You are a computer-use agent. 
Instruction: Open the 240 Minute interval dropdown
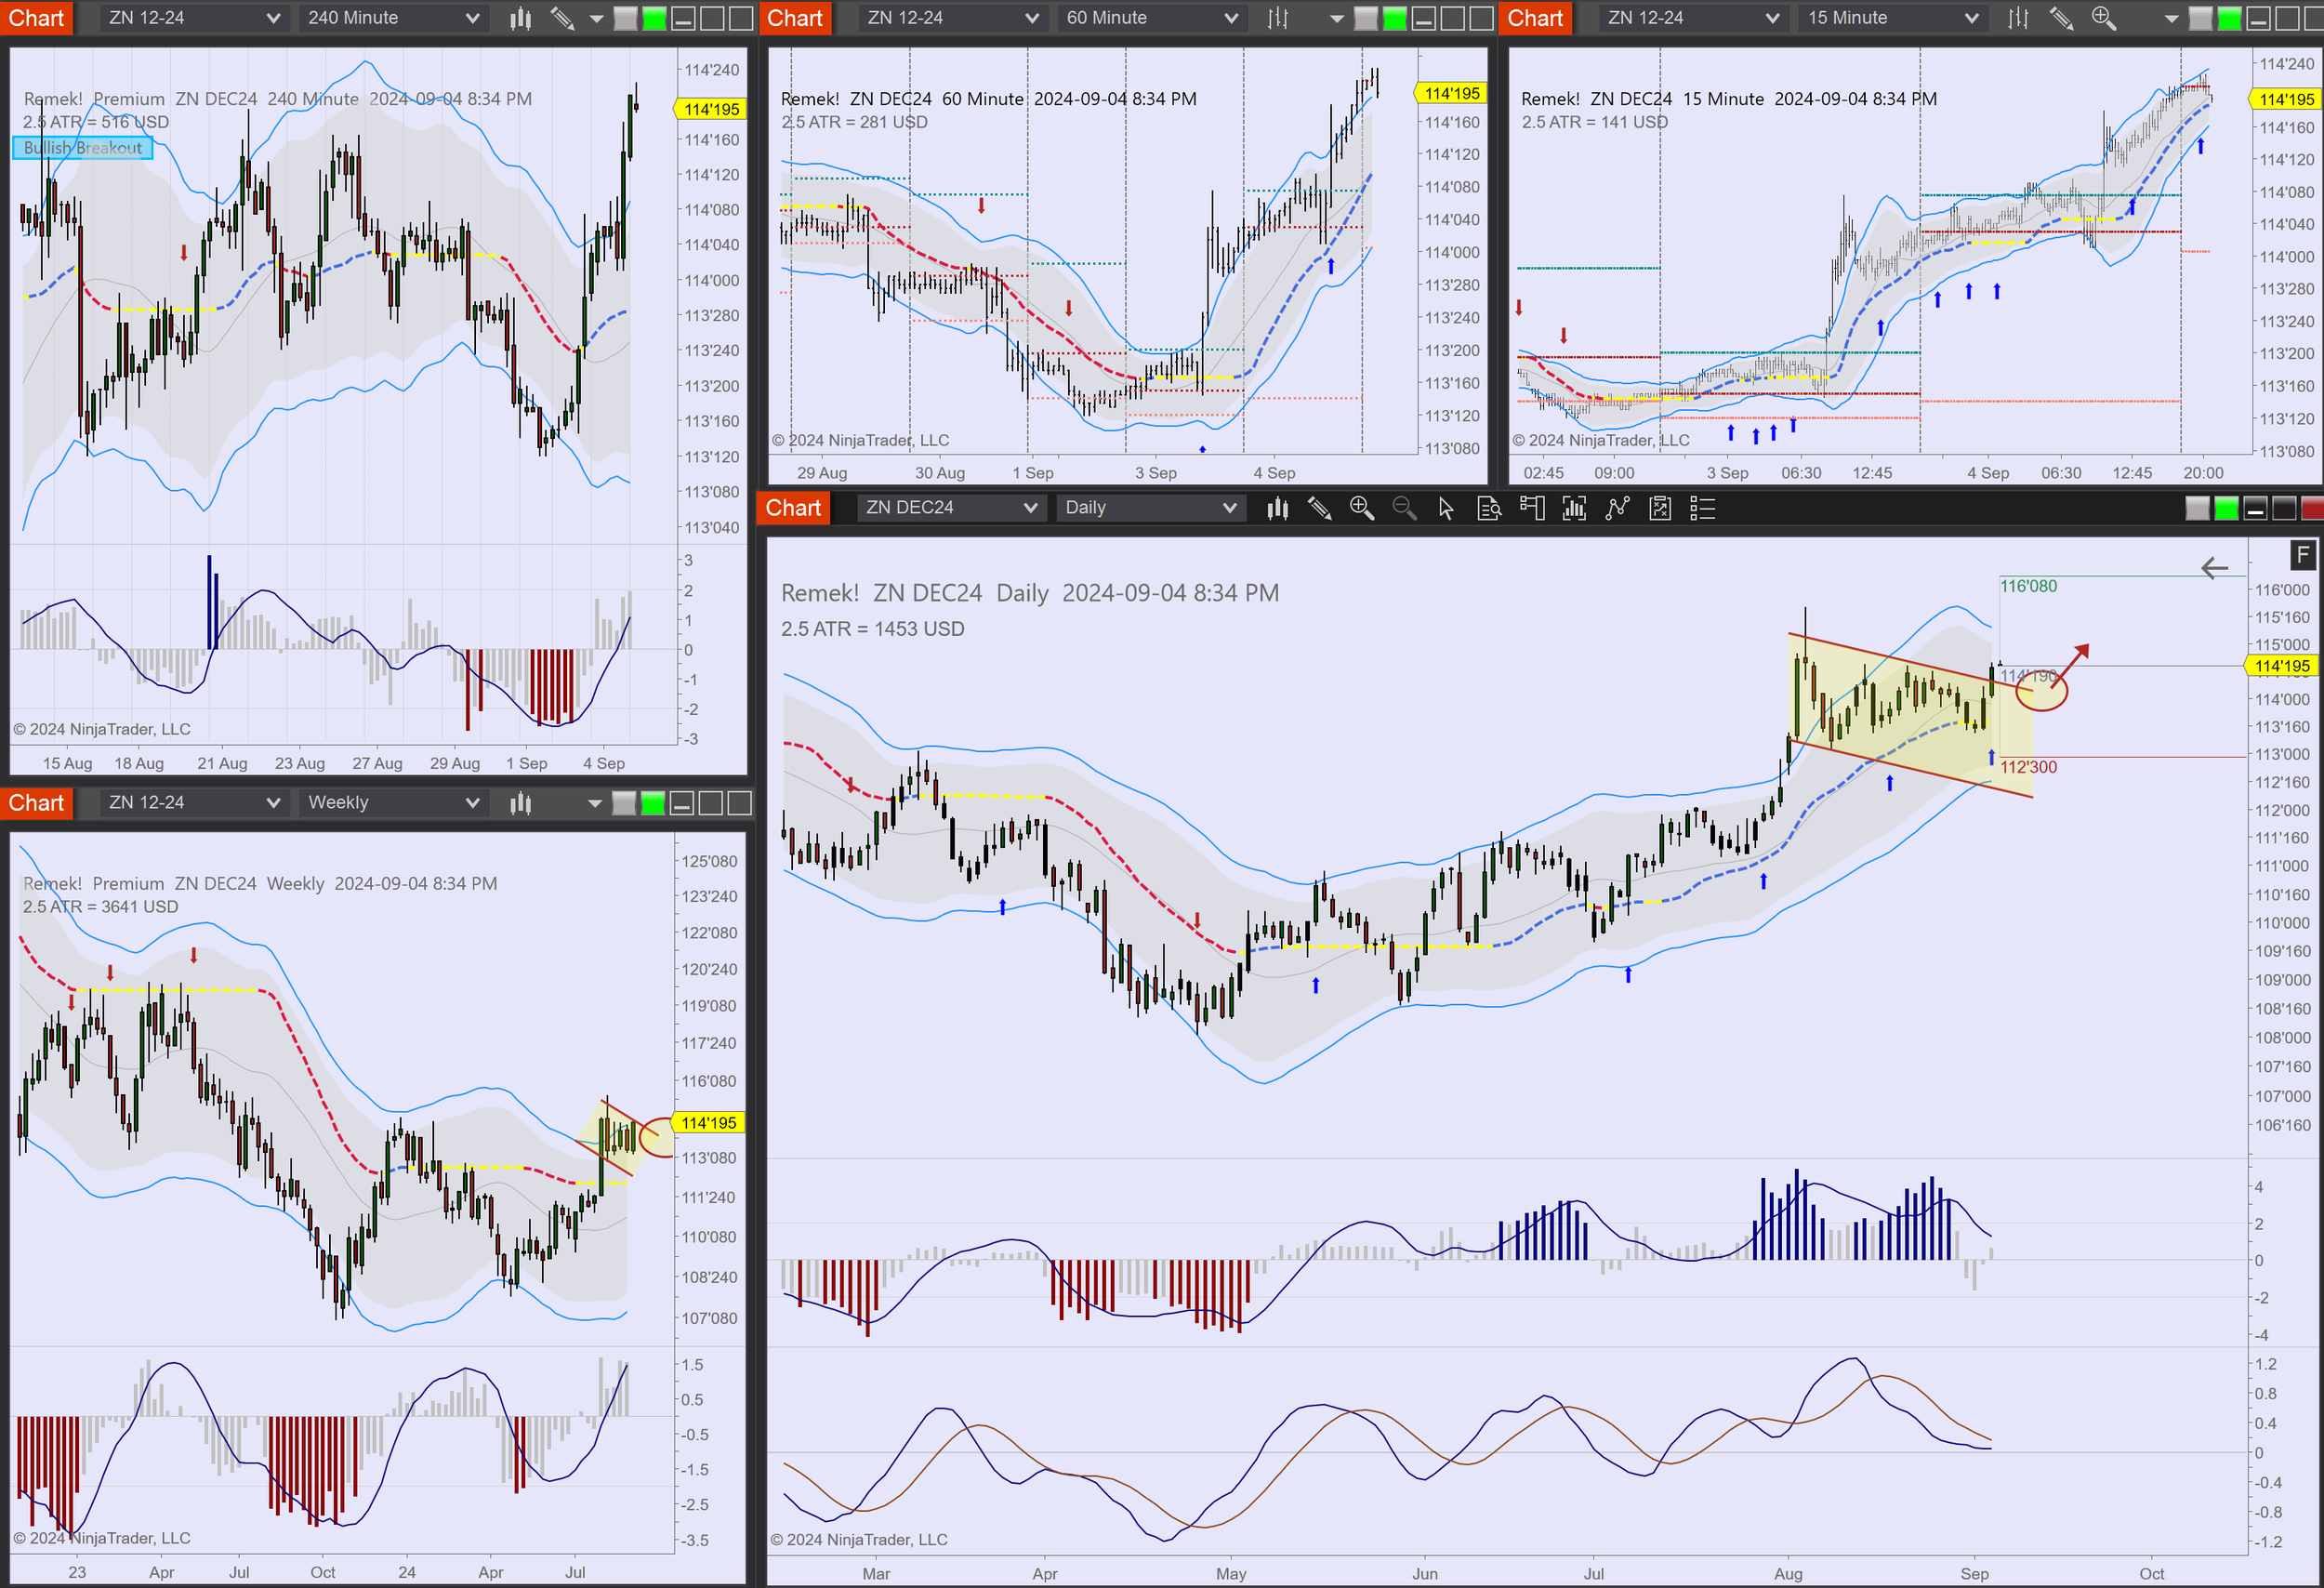(393, 18)
